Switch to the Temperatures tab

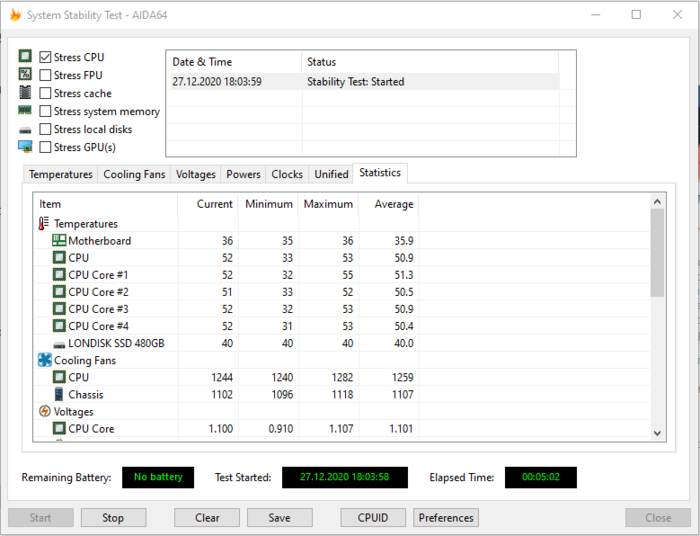[x=60, y=174]
